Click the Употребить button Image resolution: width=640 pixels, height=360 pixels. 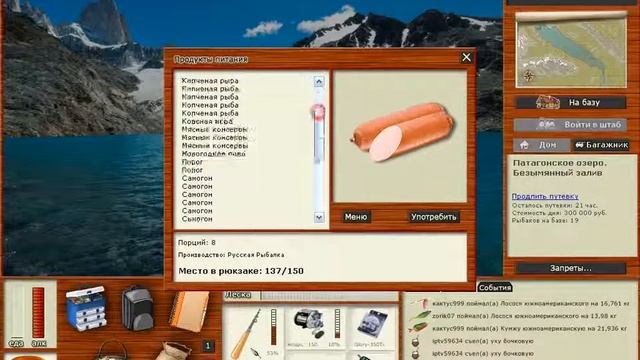point(433,217)
